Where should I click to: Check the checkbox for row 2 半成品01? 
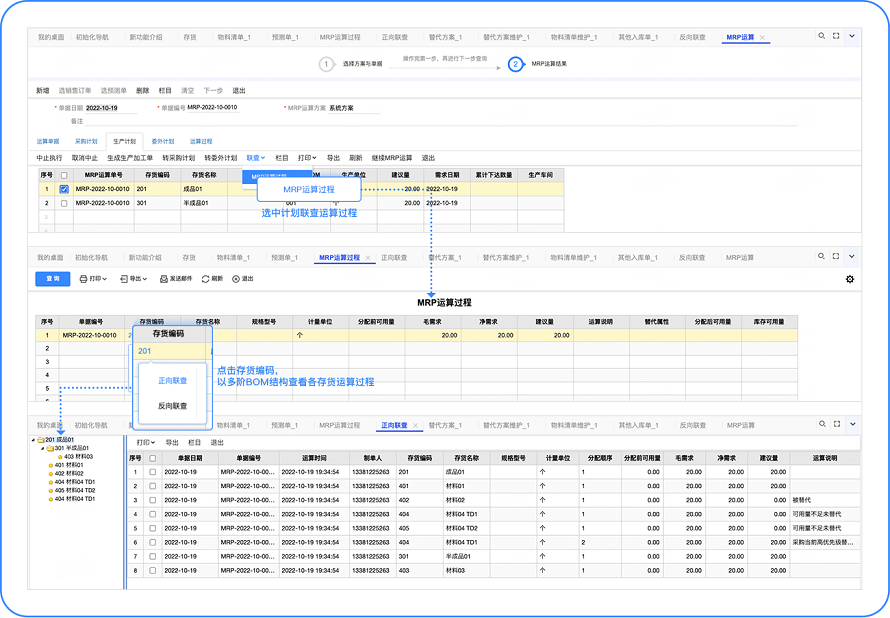click(64, 202)
